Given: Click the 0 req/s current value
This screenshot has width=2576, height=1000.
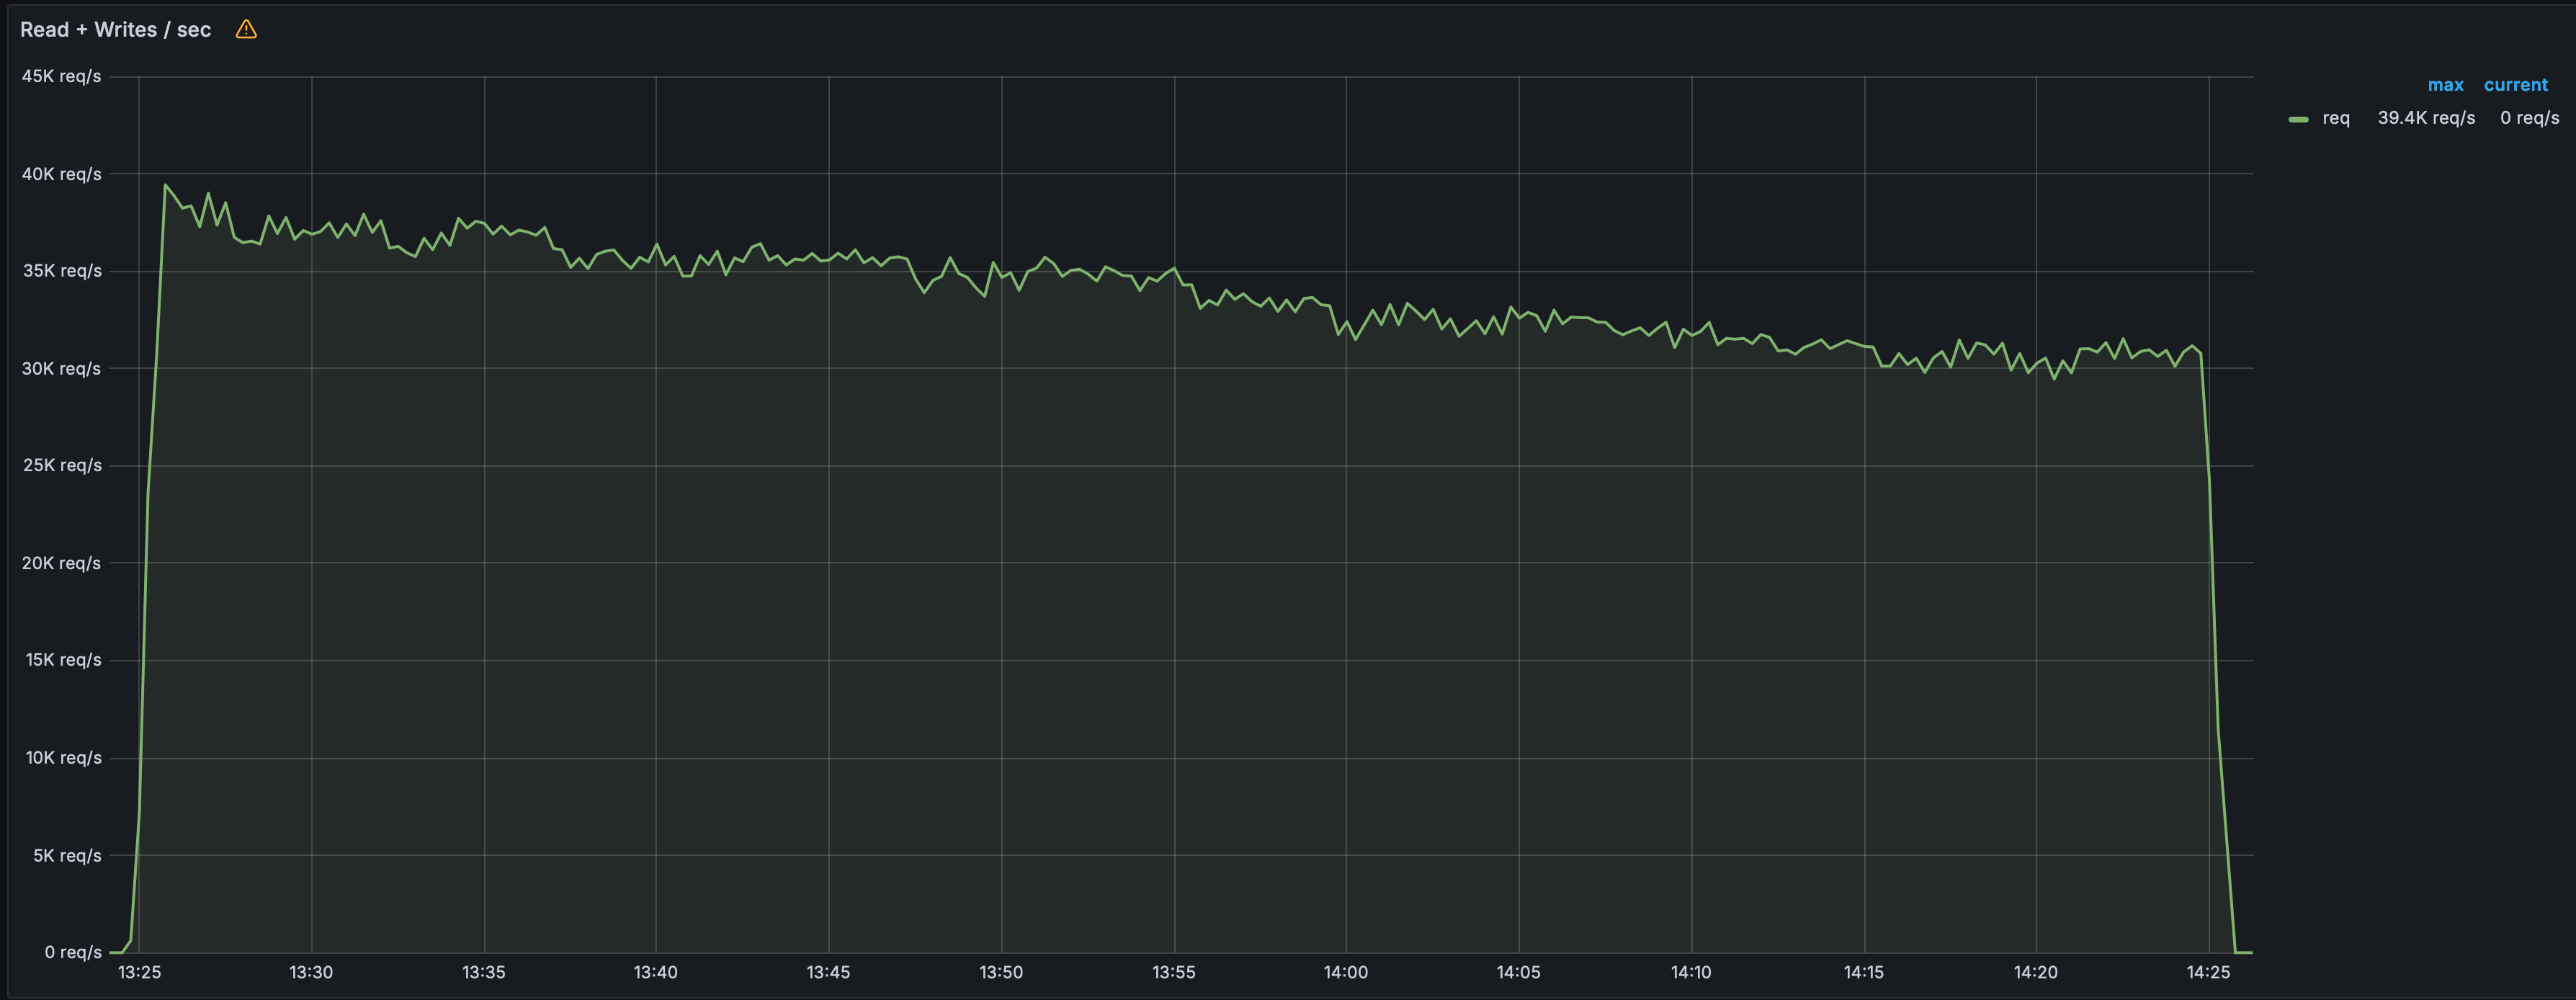Looking at the screenshot, I should pyautogui.click(x=2529, y=118).
